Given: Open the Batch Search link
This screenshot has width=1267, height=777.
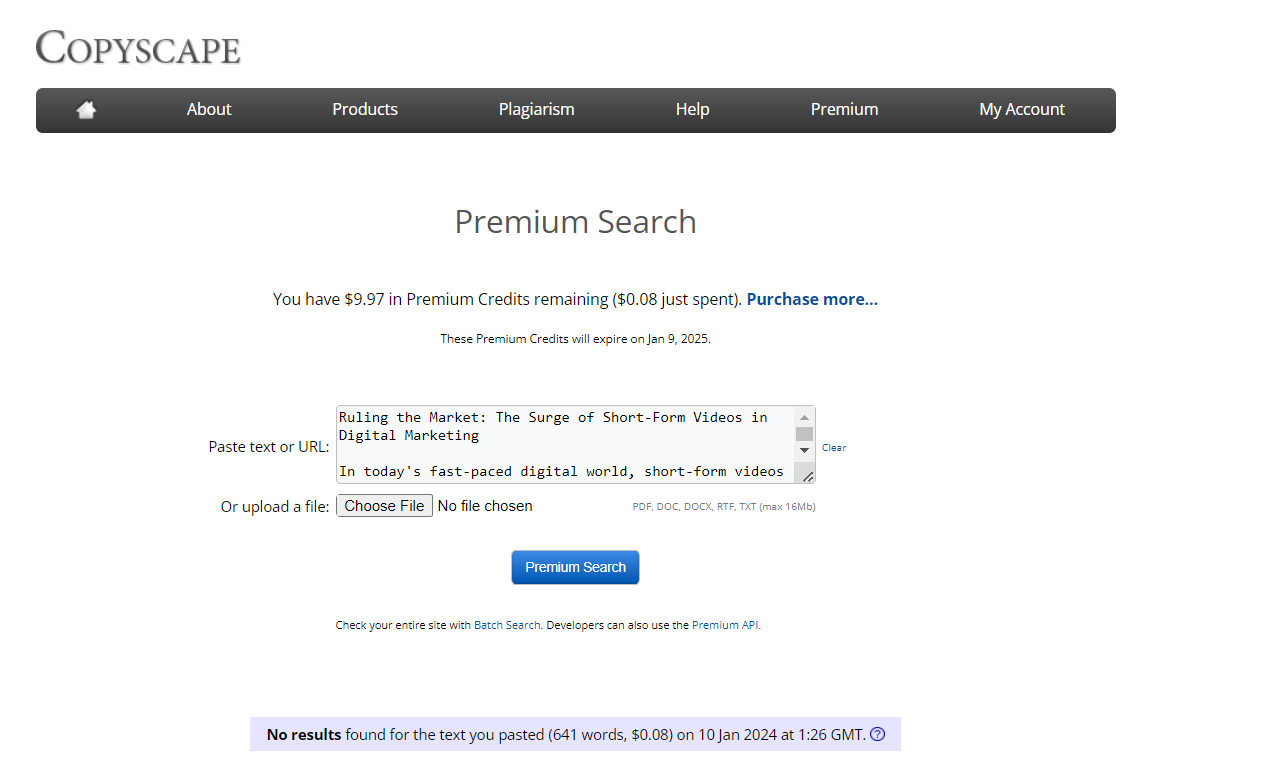Looking at the screenshot, I should pos(507,625).
